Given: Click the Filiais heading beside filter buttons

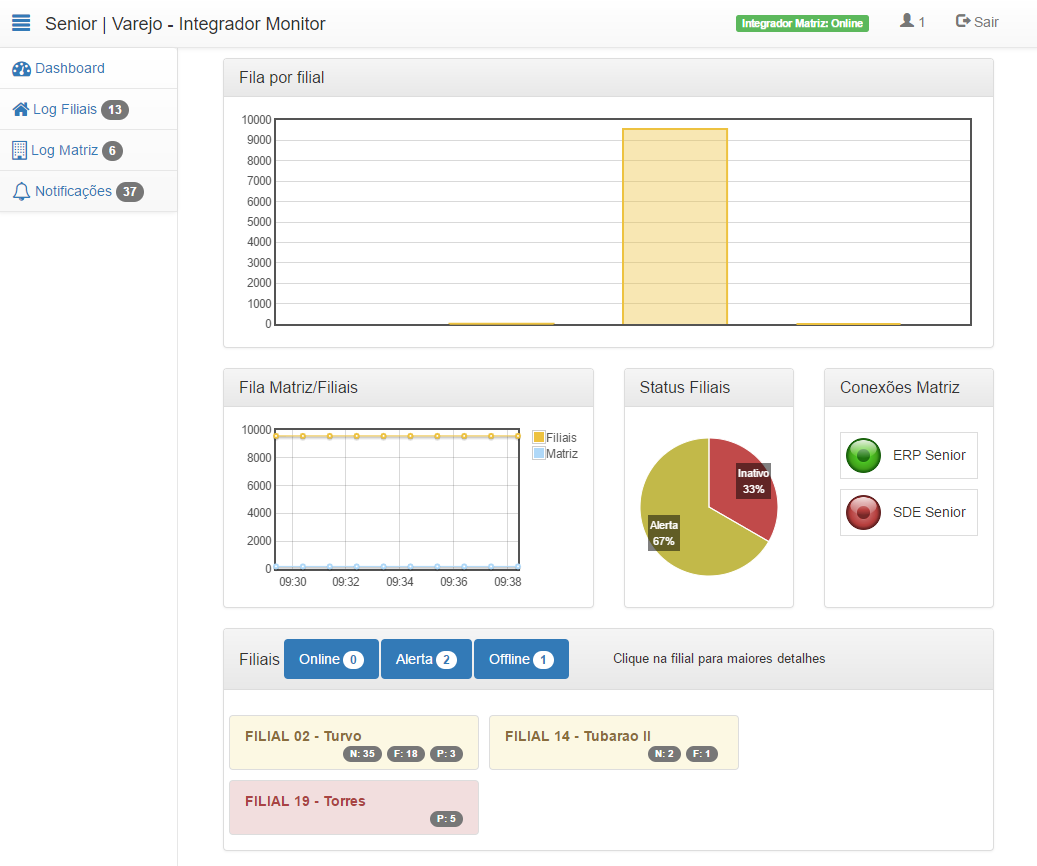Looking at the screenshot, I should [259, 660].
